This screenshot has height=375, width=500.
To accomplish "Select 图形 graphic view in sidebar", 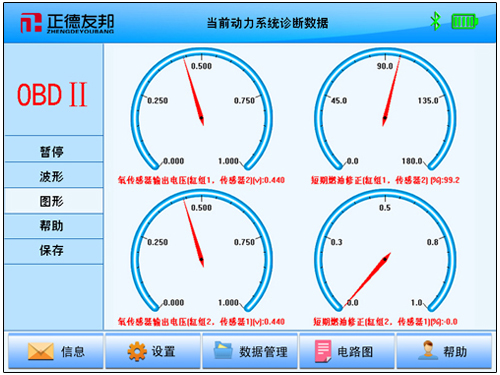I will [54, 201].
